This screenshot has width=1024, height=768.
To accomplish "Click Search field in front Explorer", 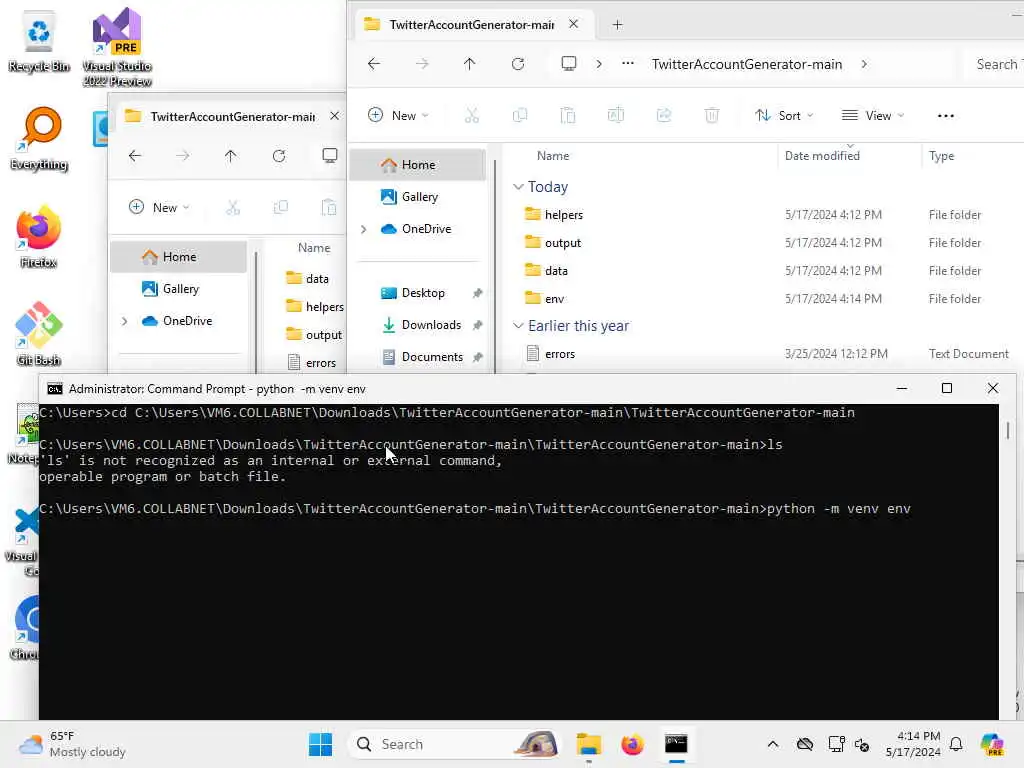I will pos(995,64).
